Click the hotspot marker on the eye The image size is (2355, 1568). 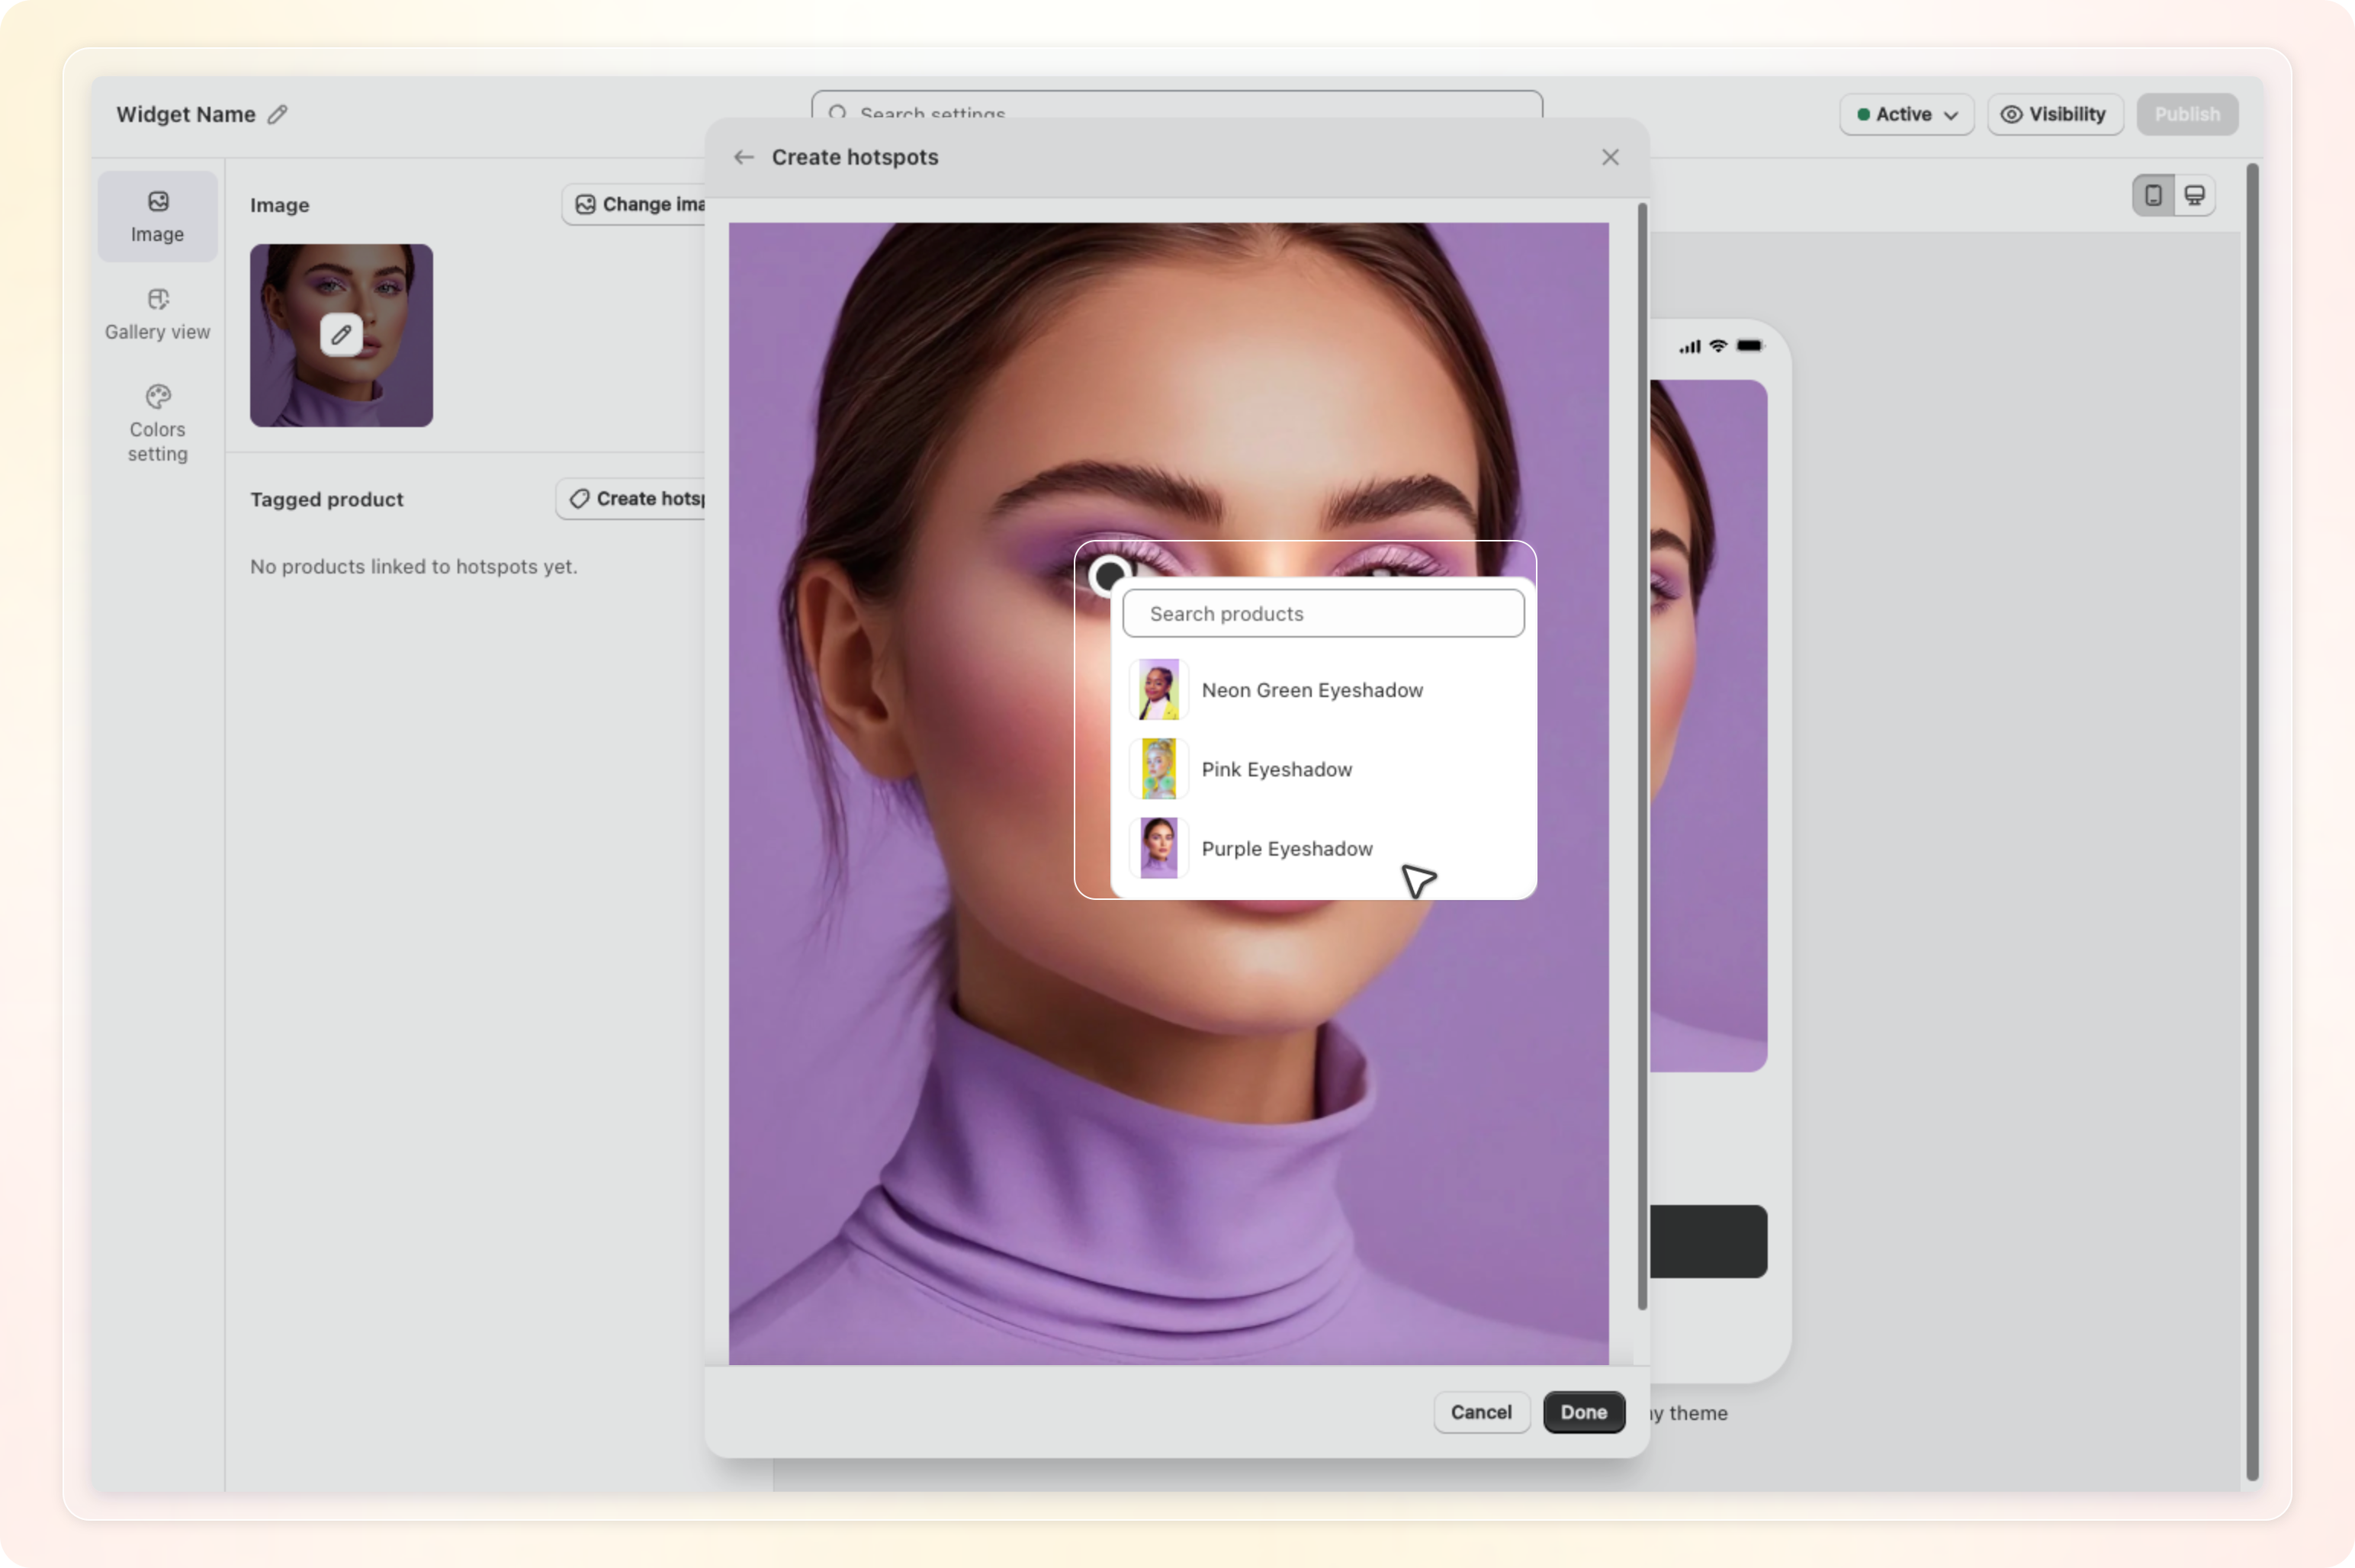coord(1109,576)
